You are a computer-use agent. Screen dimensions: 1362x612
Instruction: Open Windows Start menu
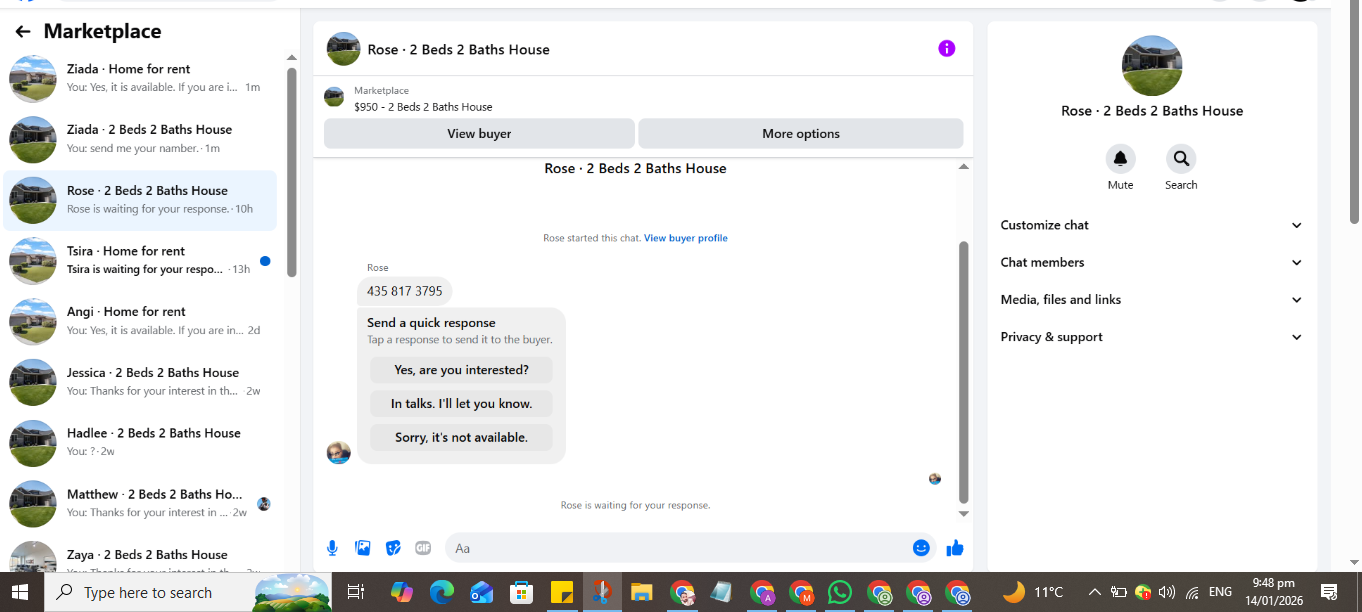pos(20,592)
